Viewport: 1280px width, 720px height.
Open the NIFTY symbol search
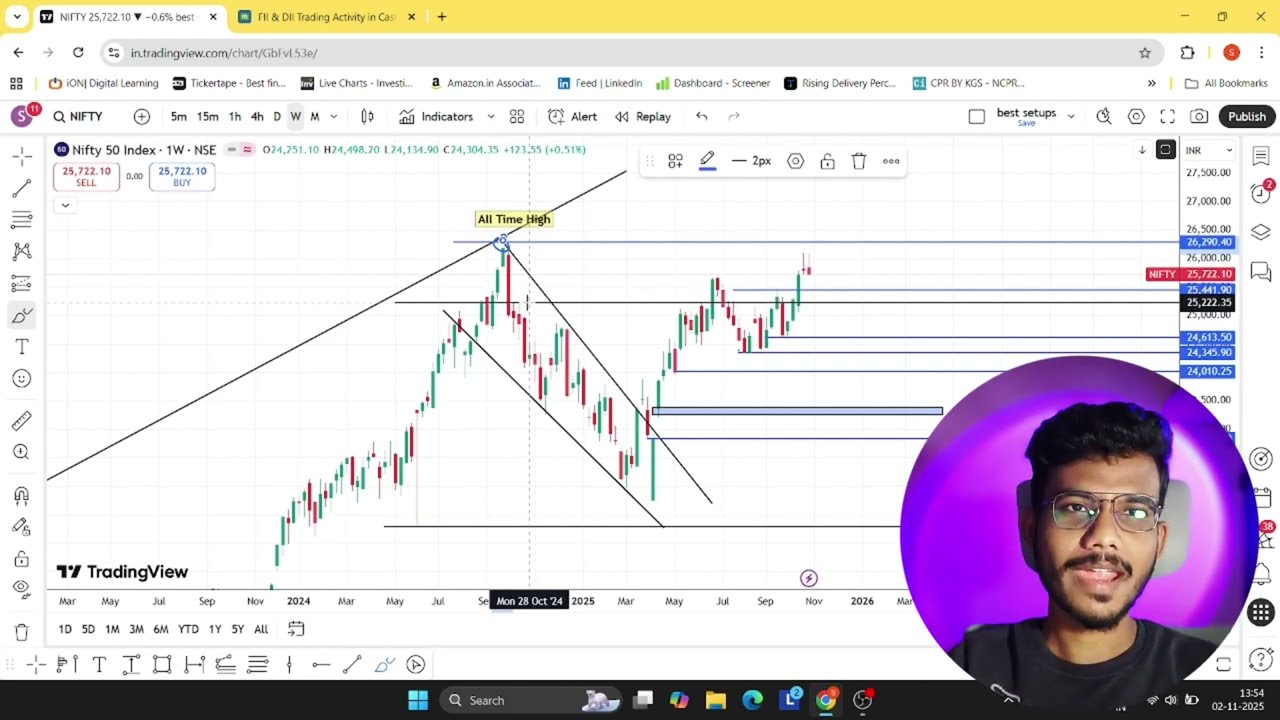[x=78, y=117]
